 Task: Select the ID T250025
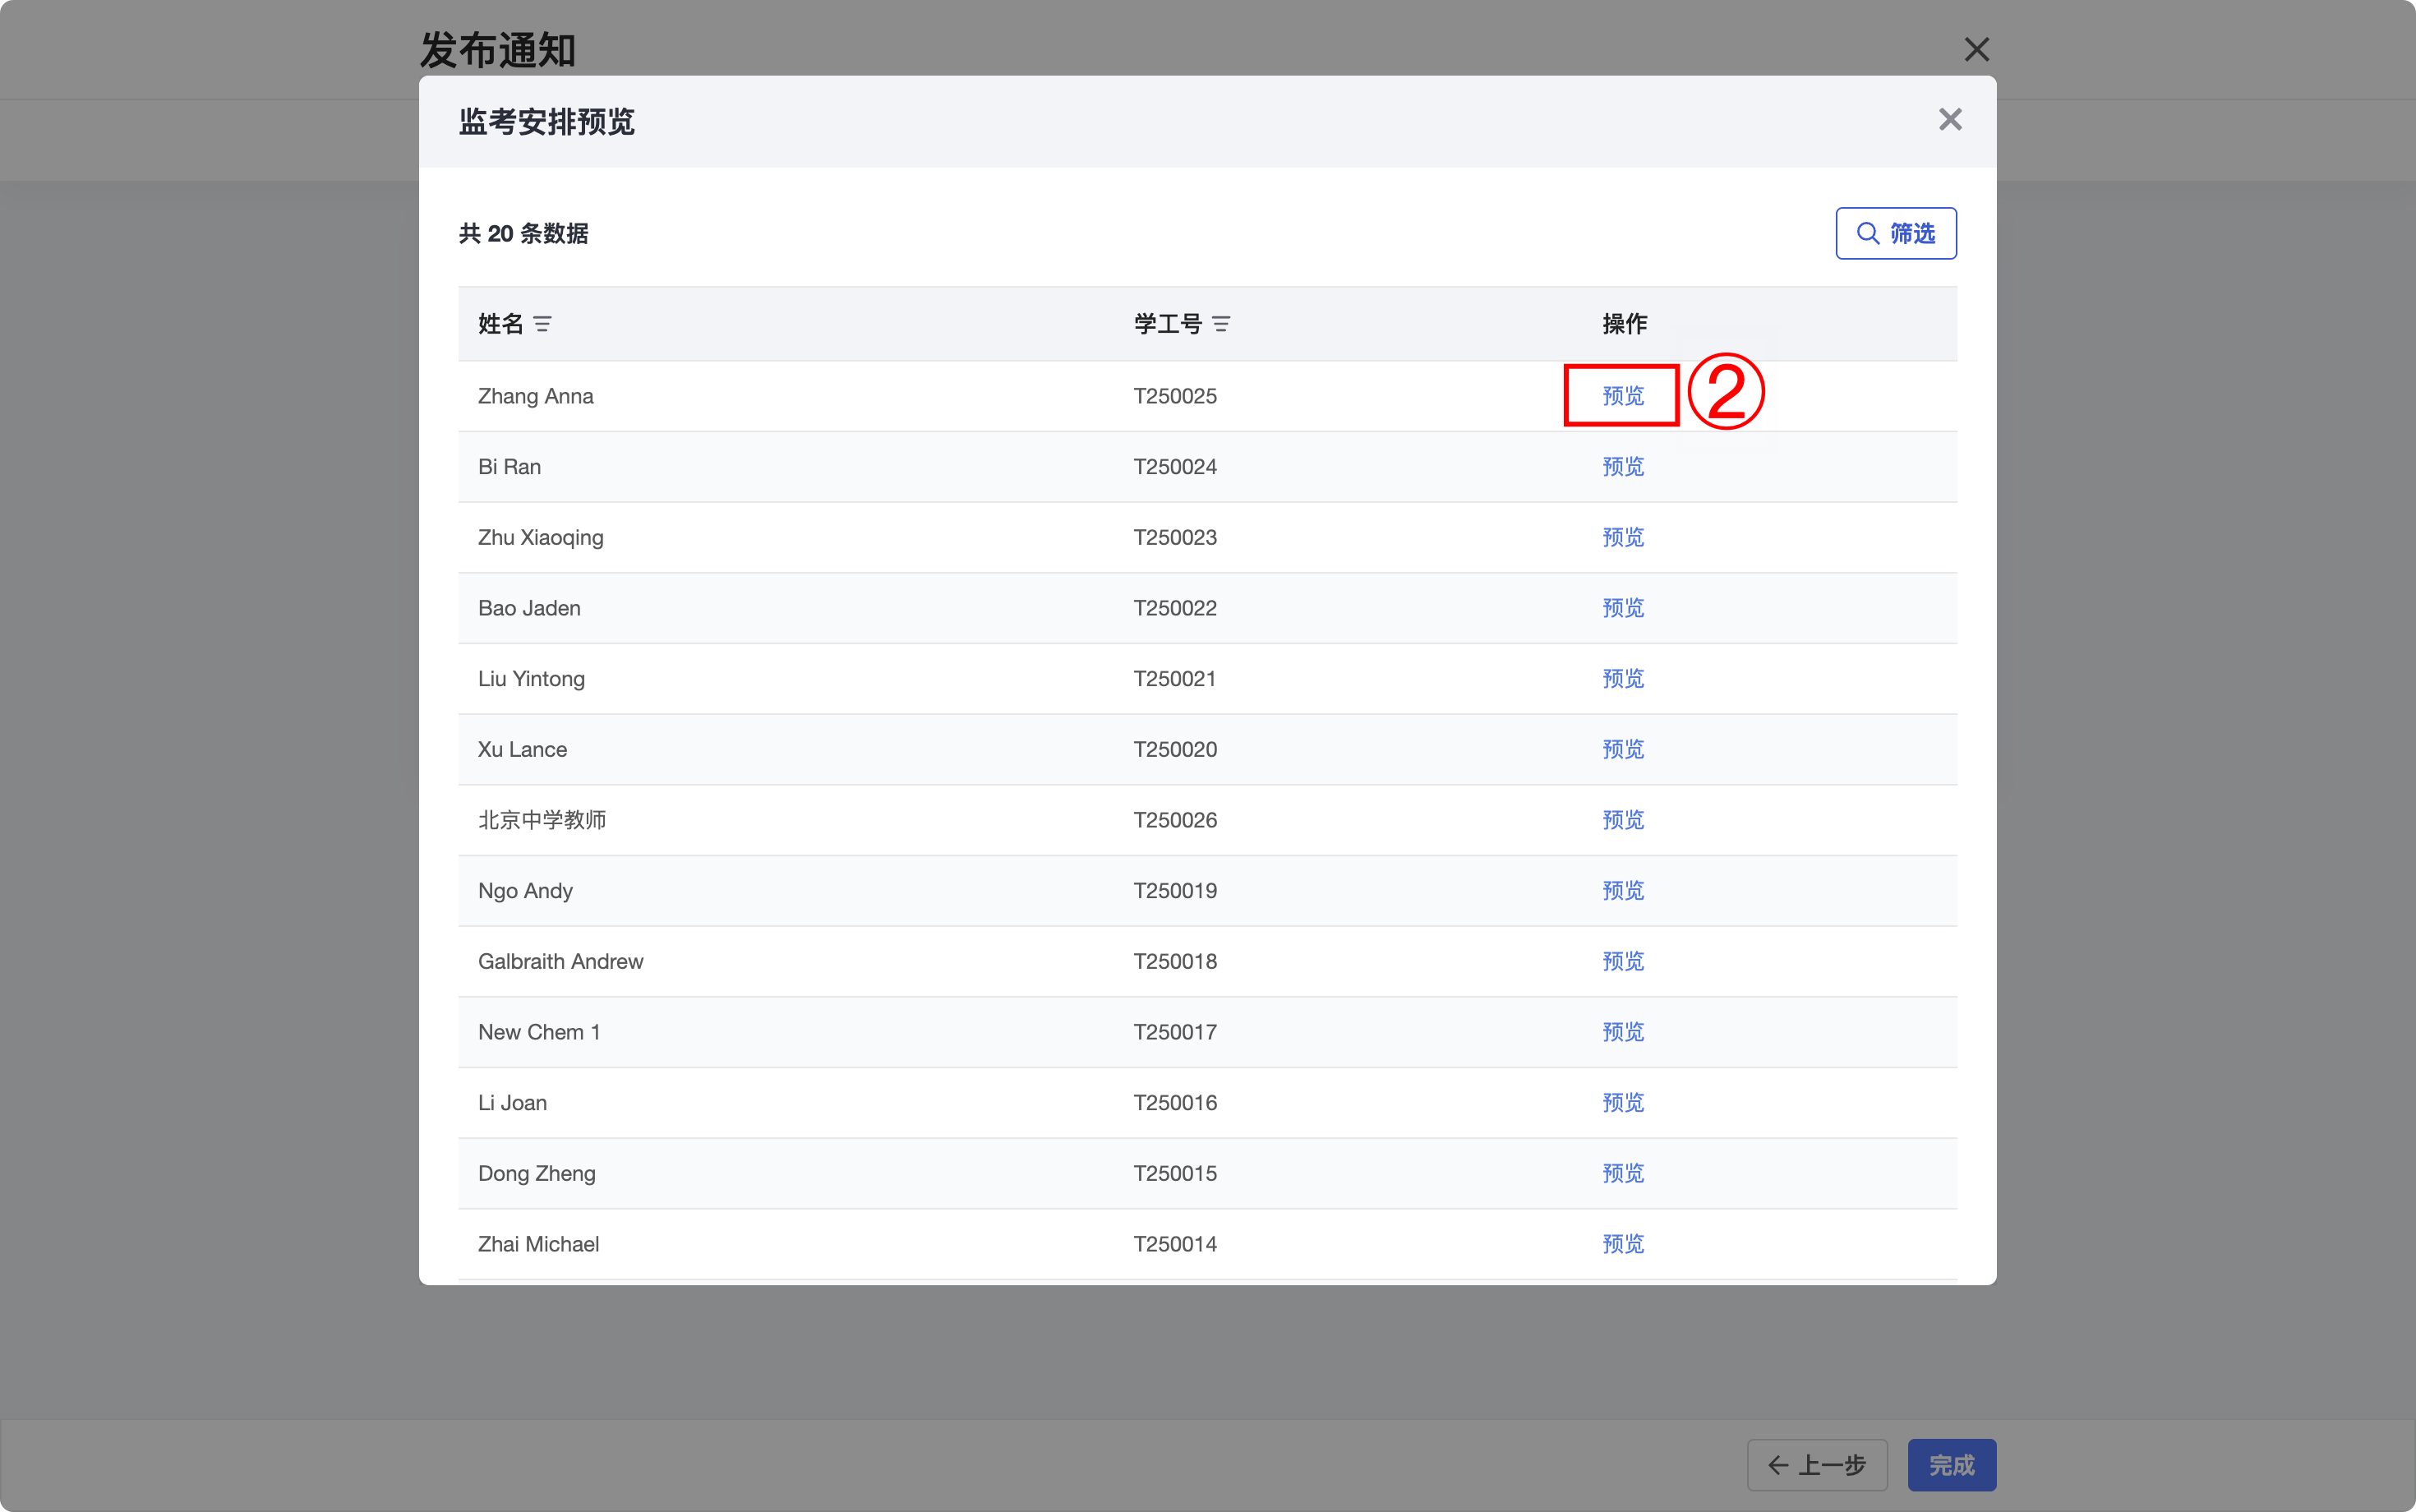[1175, 396]
